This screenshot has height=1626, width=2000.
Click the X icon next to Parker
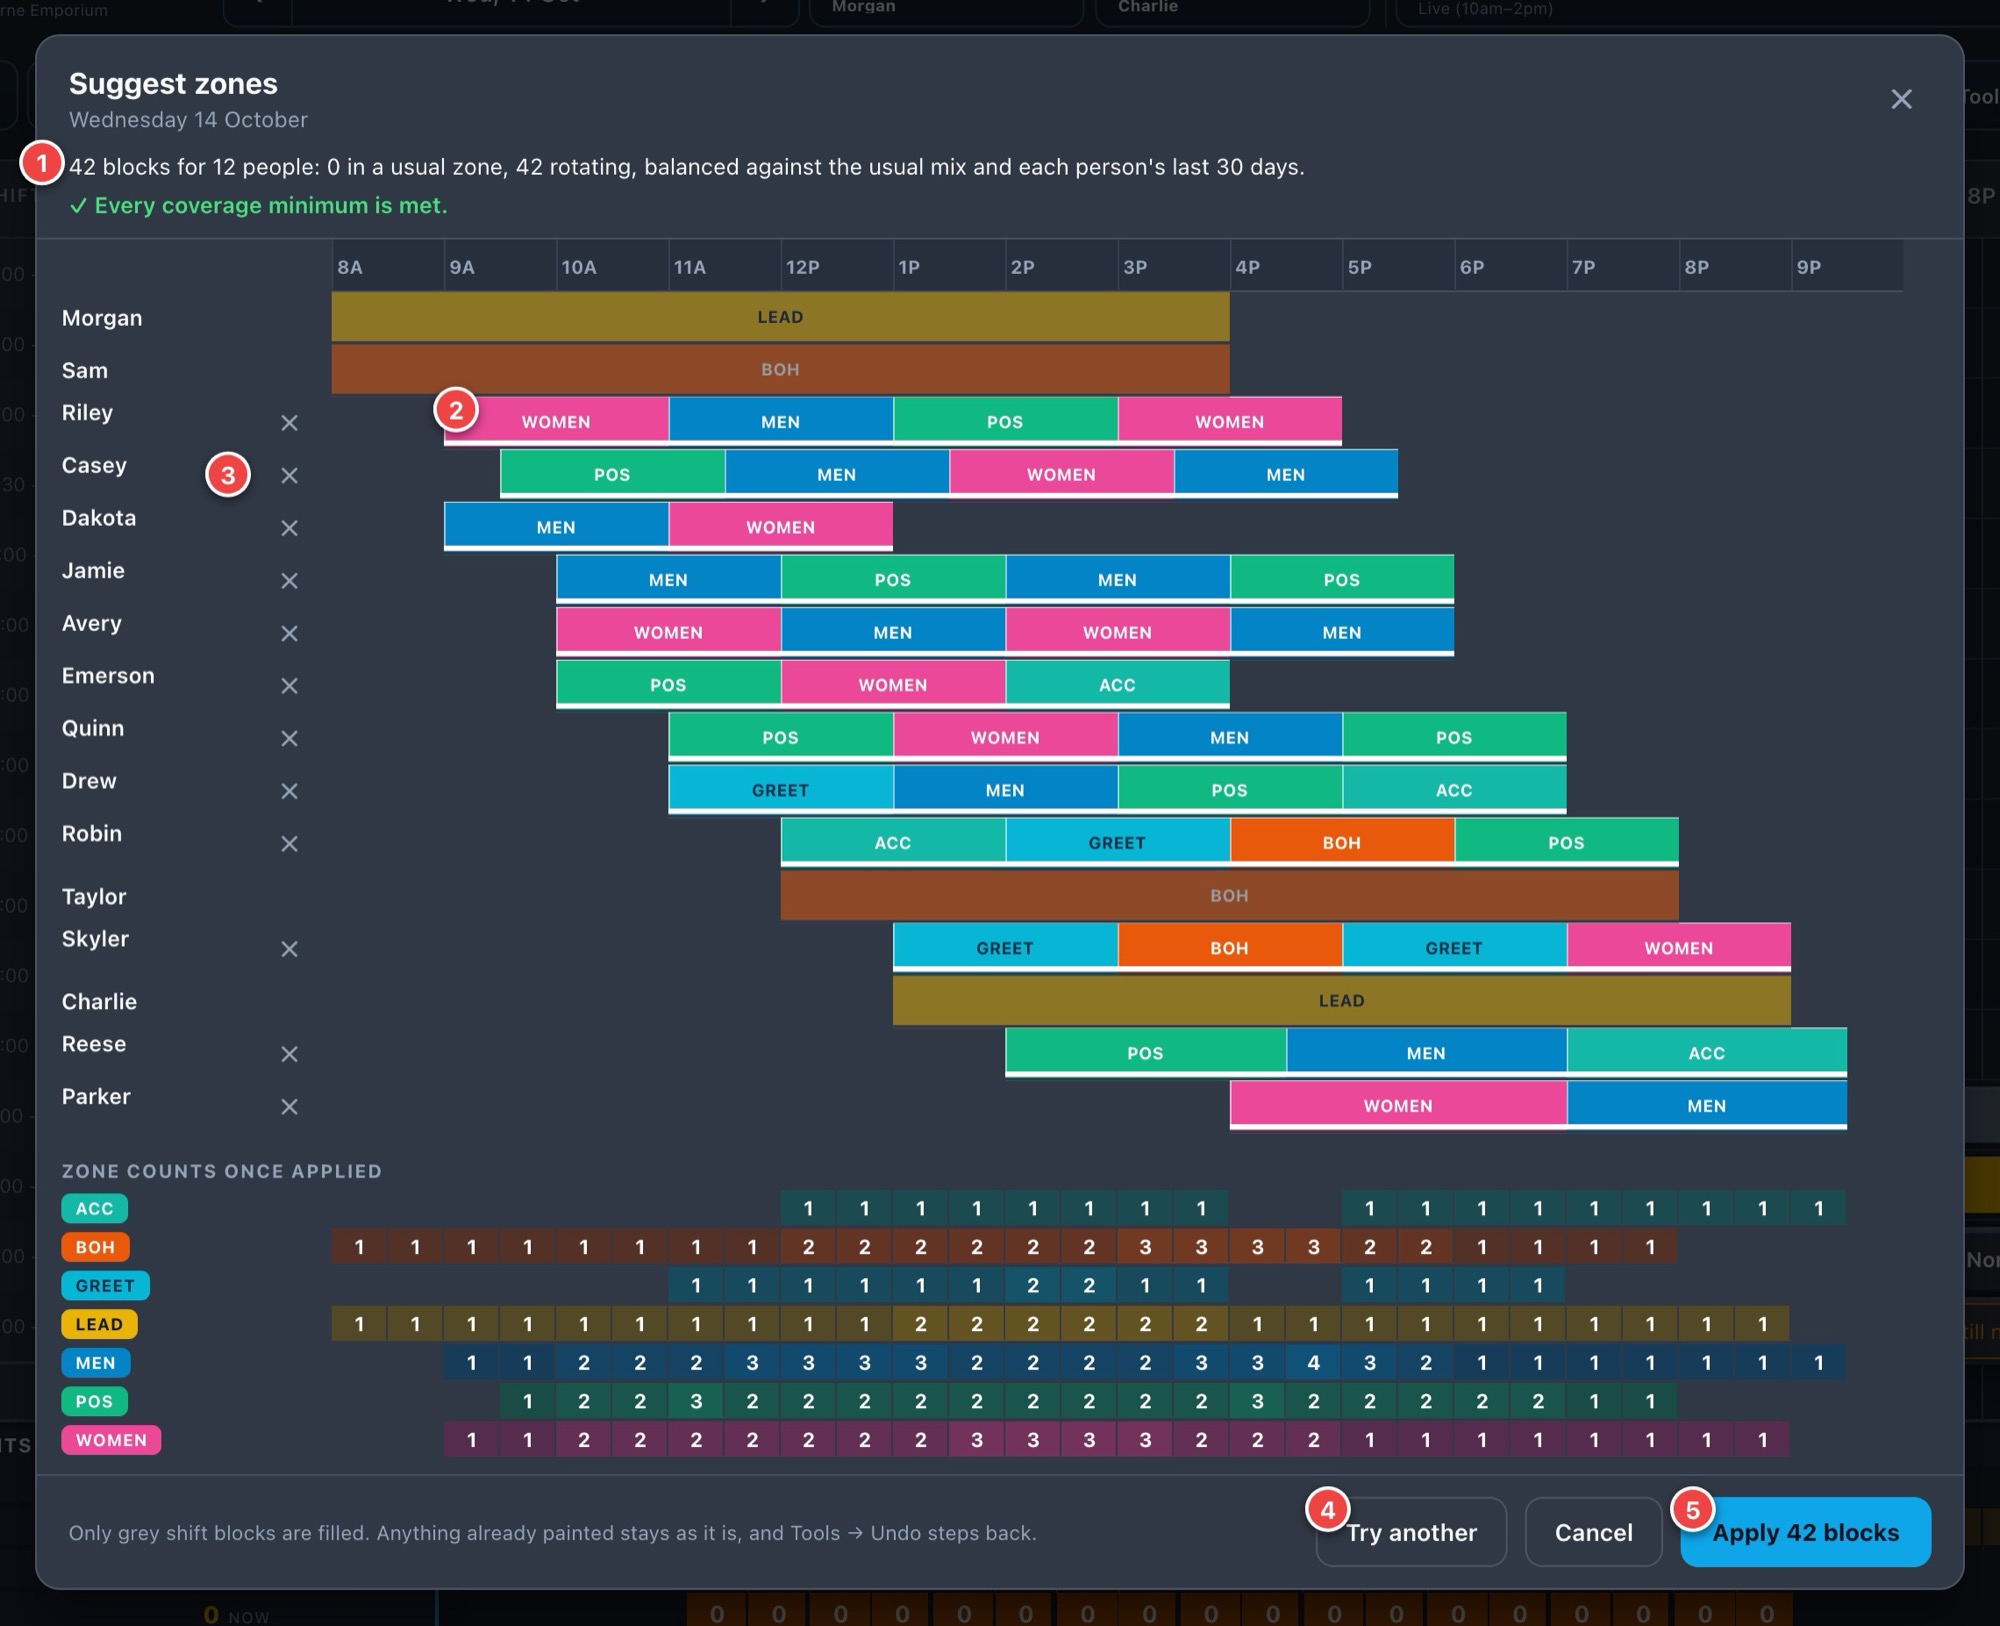tap(289, 1107)
